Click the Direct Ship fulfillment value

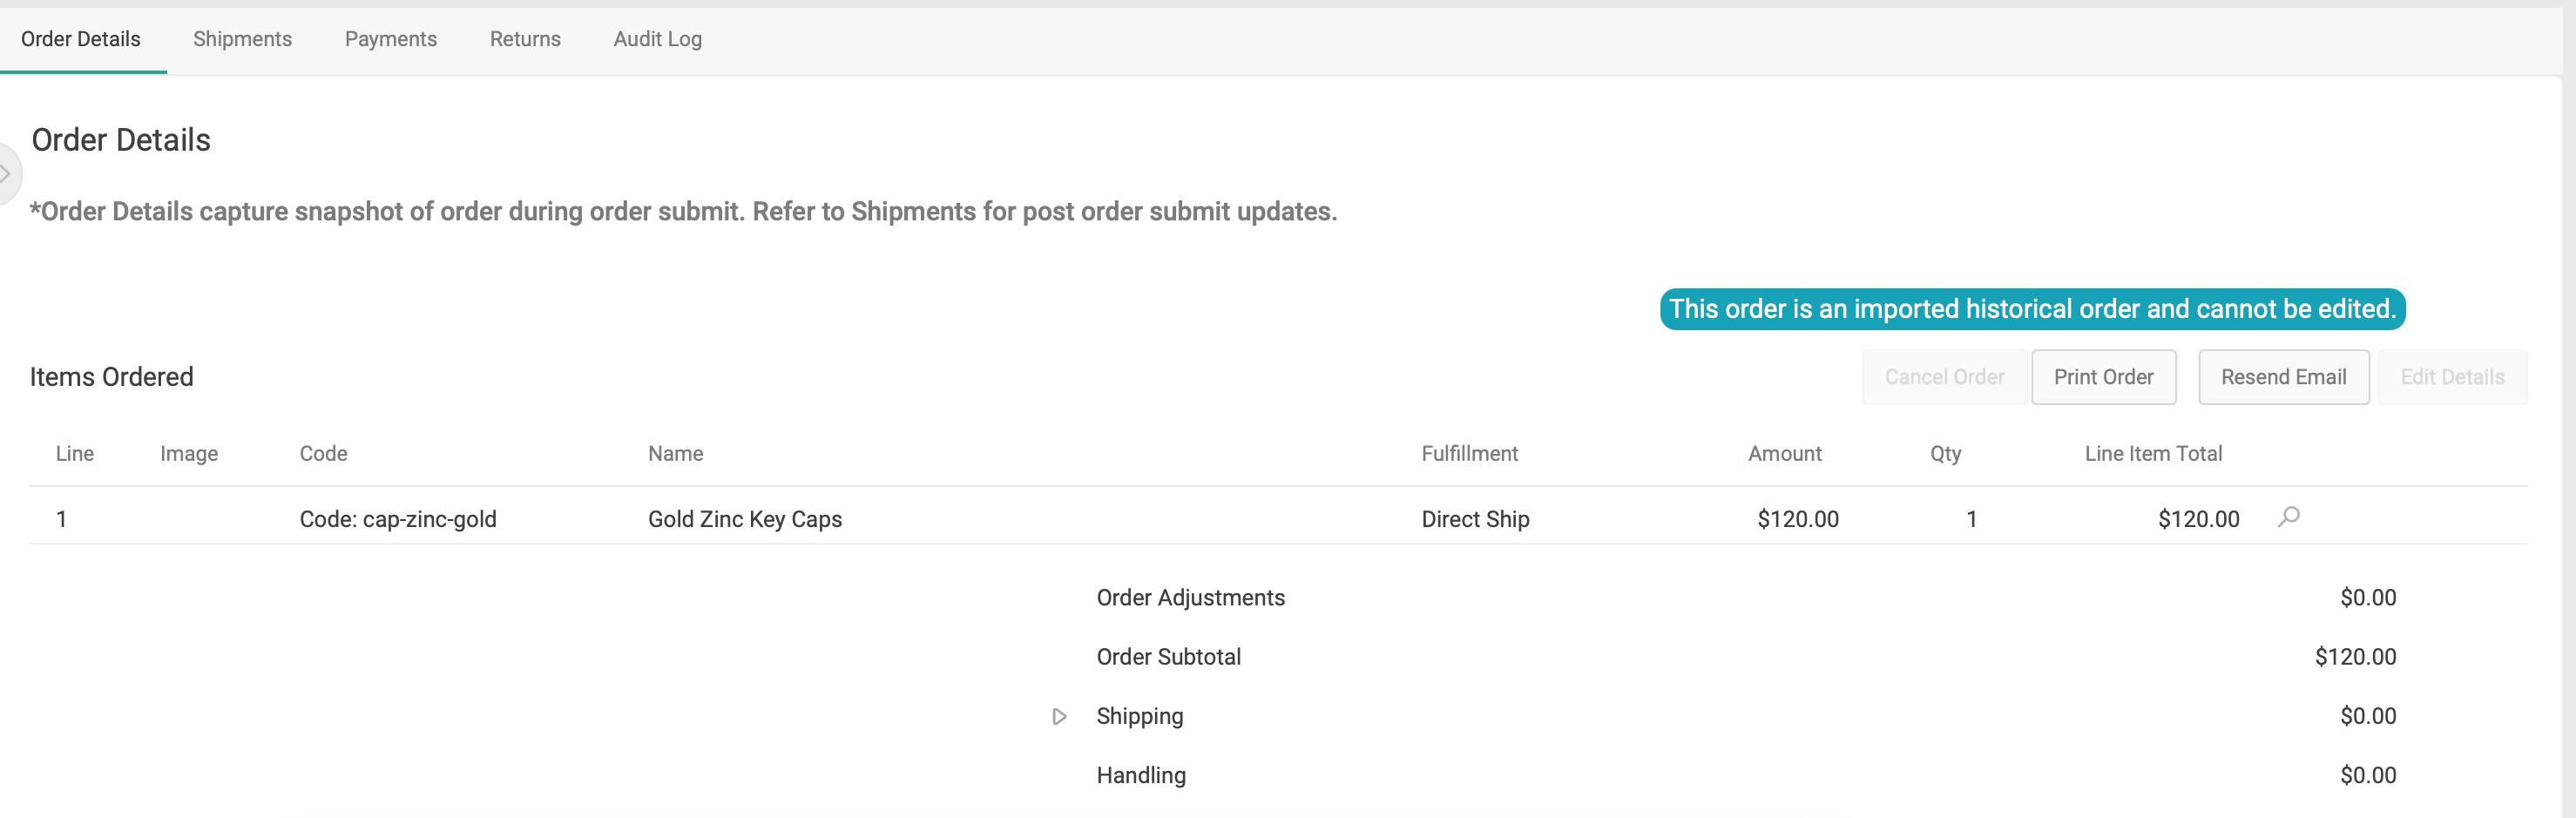click(x=1475, y=519)
